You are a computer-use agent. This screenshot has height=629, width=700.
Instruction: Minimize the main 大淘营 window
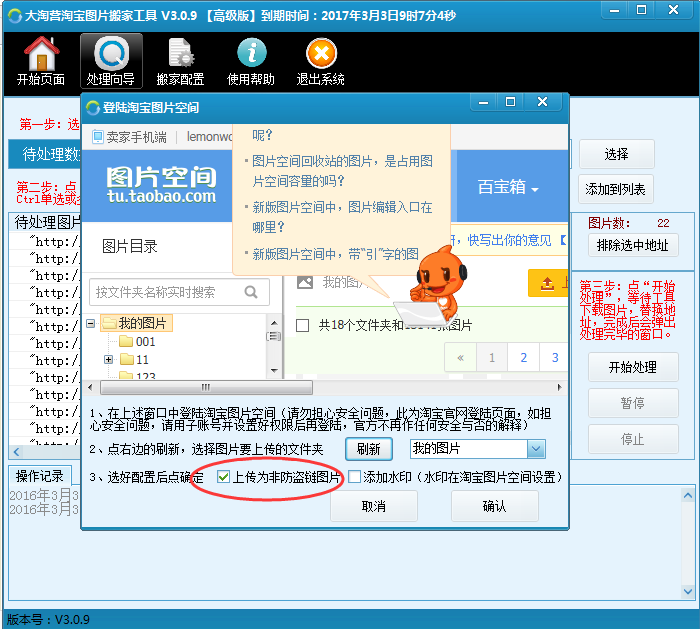tap(614, 10)
